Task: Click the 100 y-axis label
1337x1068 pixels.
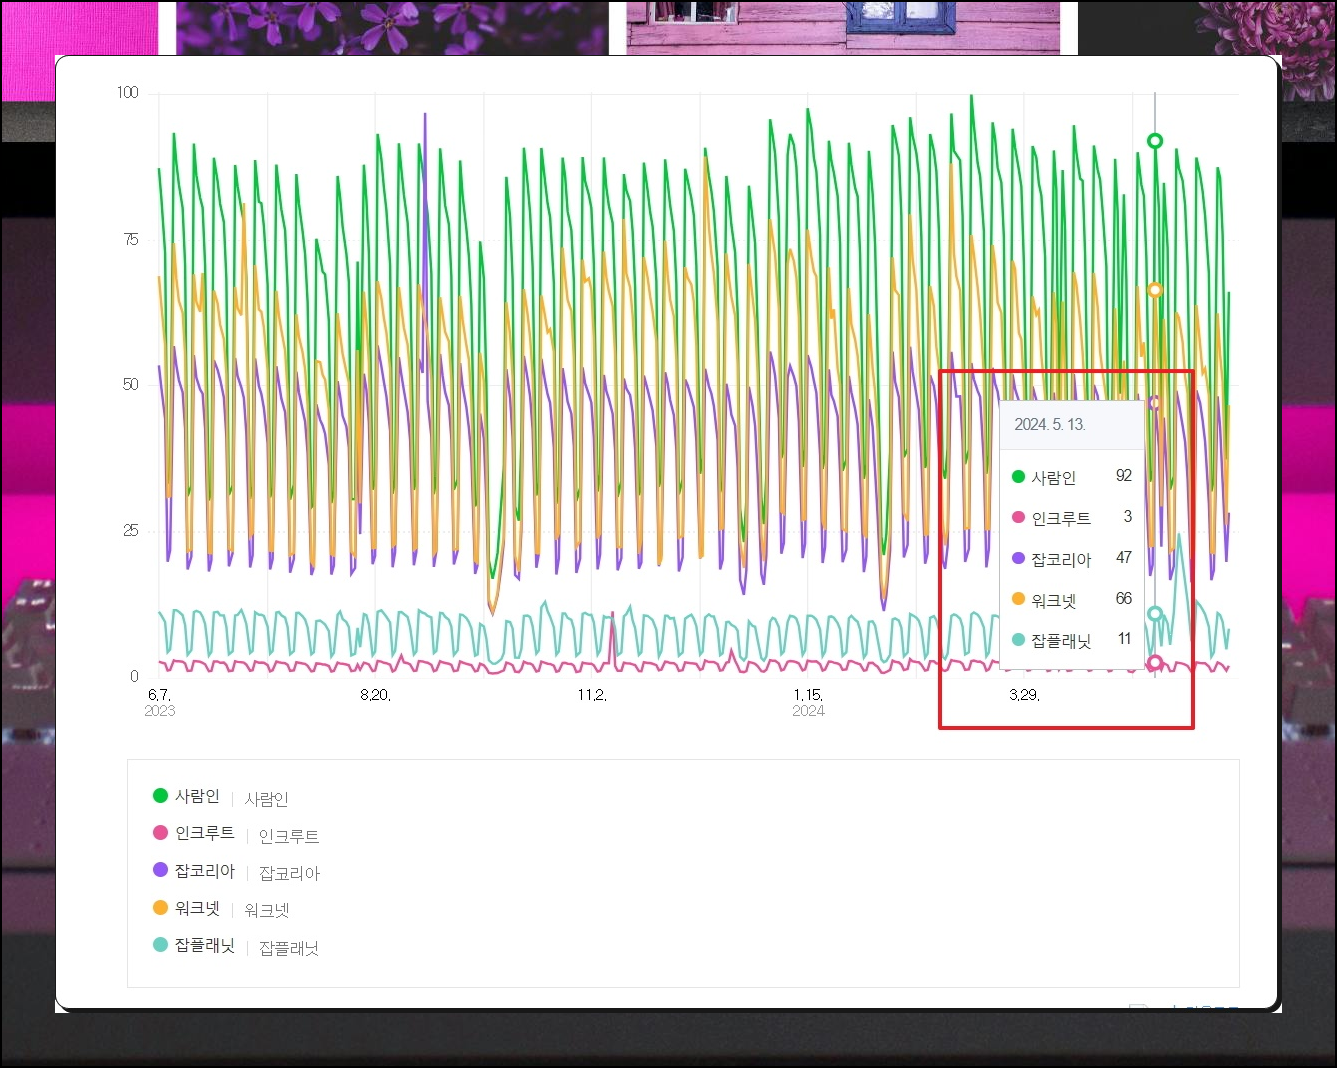Action: [x=128, y=93]
